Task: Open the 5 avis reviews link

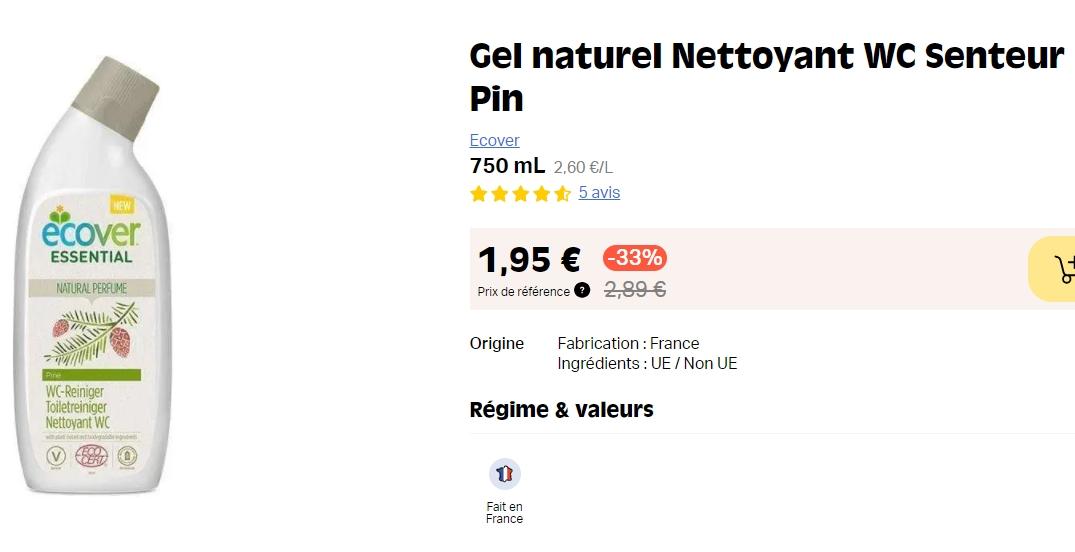Action: click(599, 192)
